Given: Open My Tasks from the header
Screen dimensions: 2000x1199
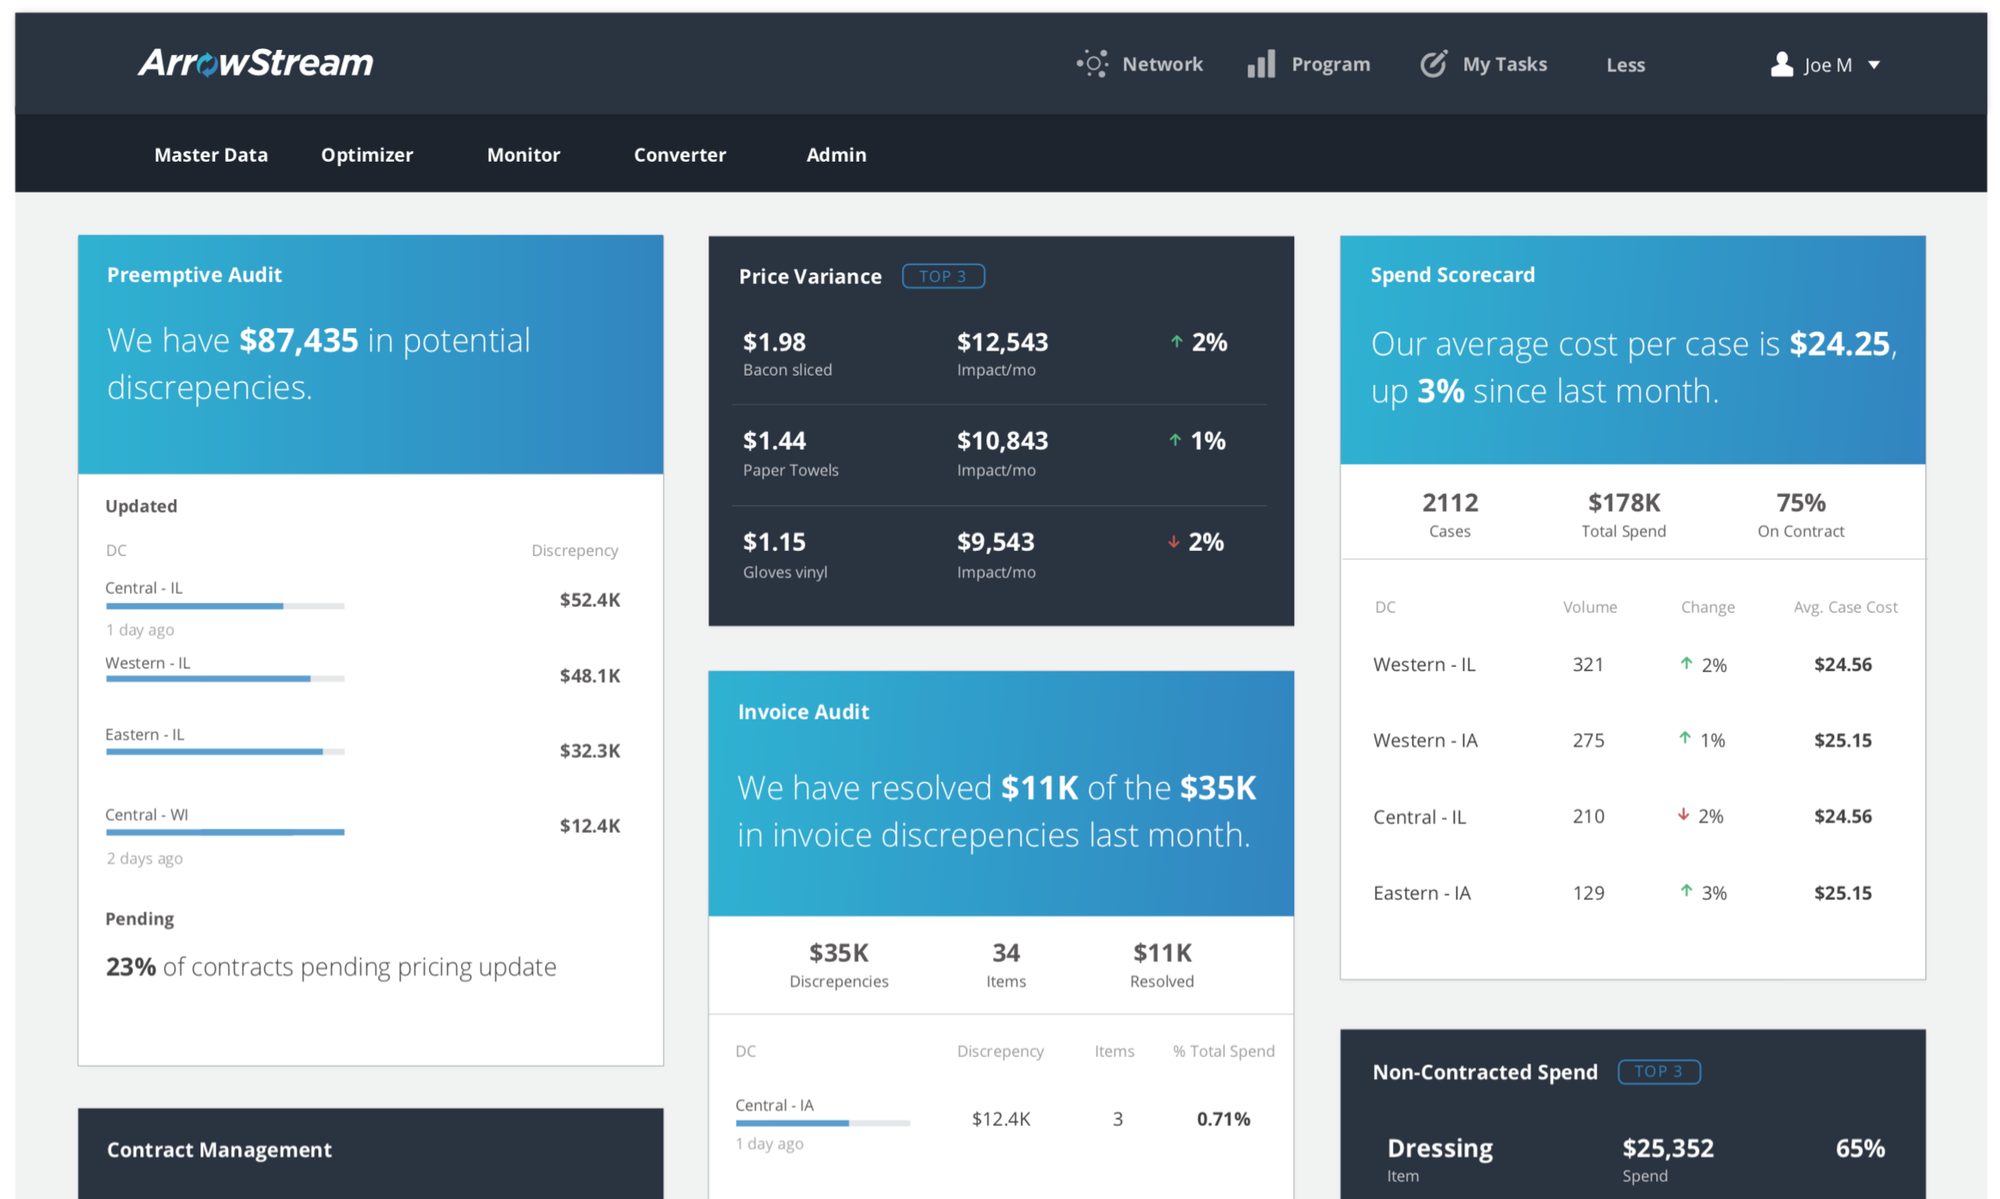Looking at the screenshot, I should [1504, 64].
